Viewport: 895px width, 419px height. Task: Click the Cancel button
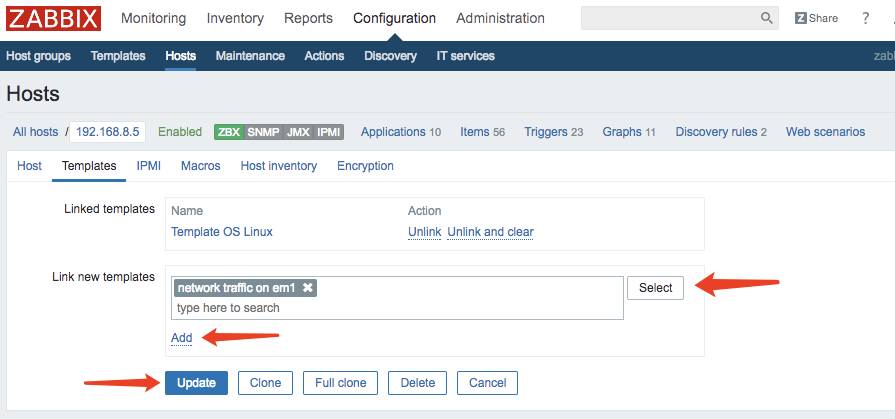[487, 383]
